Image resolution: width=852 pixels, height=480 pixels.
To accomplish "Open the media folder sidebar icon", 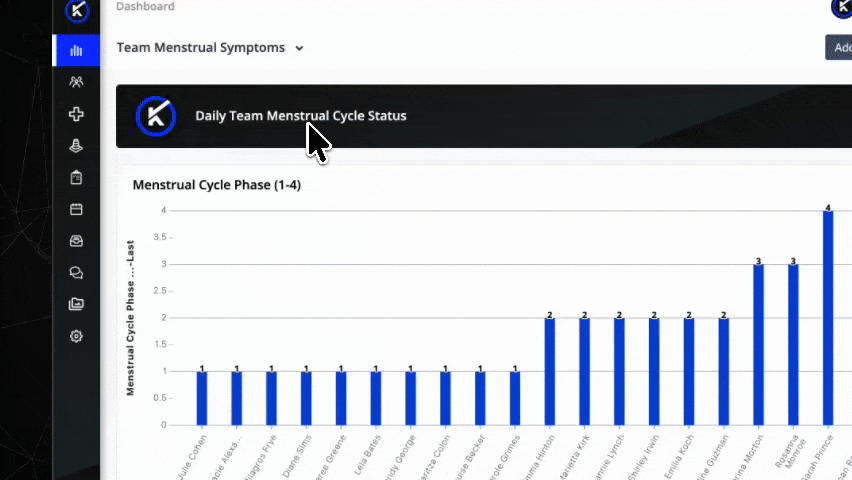I will (76, 305).
